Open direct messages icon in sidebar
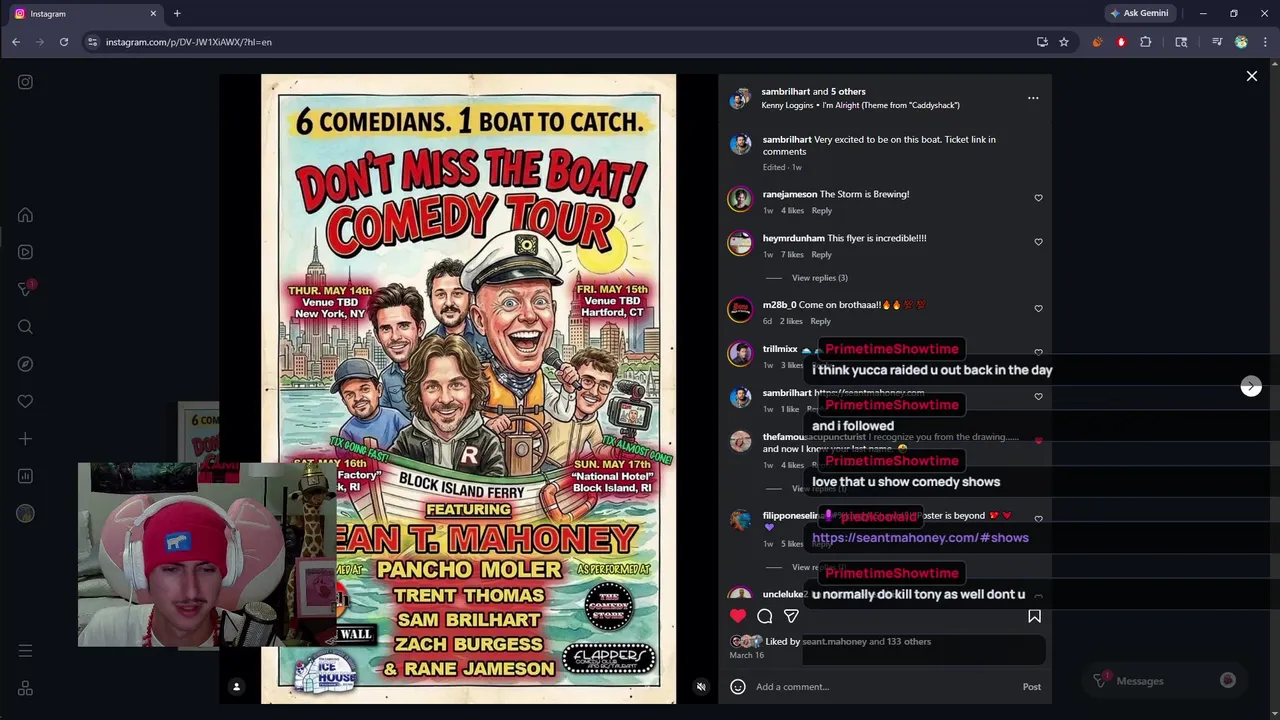Screen dimensions: 1280x720 tap(25, 289)
